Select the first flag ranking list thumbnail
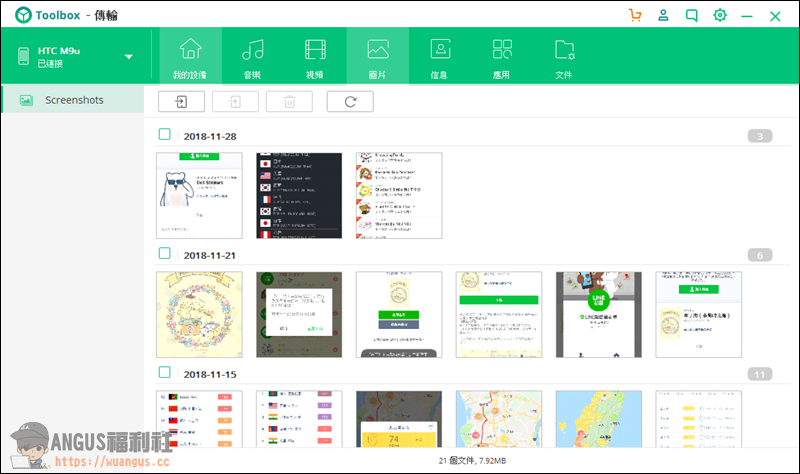The image size is (800, 474). coord(199,419)
